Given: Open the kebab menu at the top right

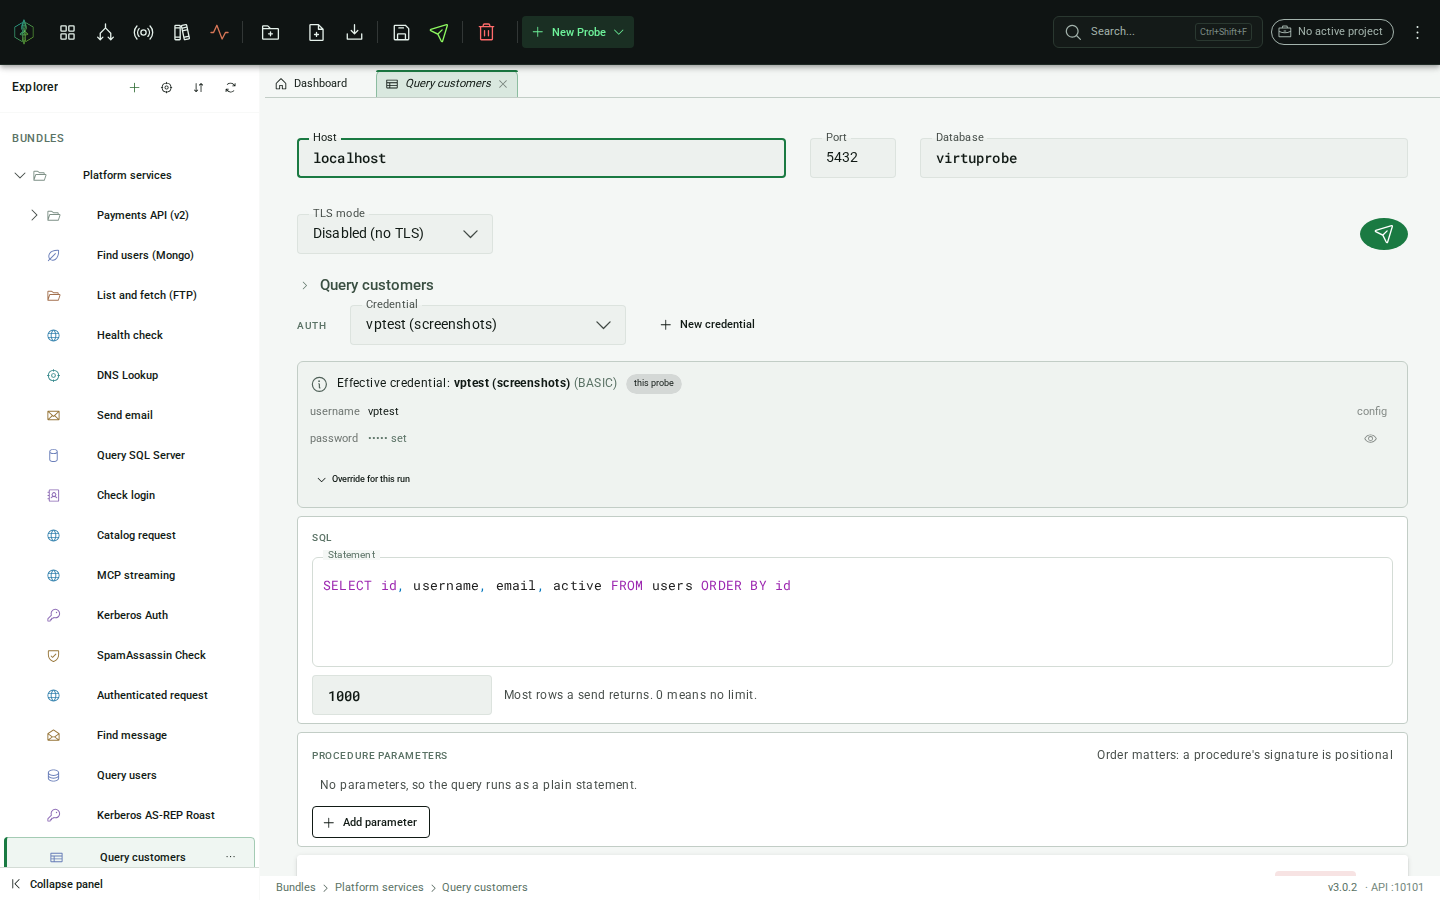Looking at the screenshot, I should [1417, 32].
